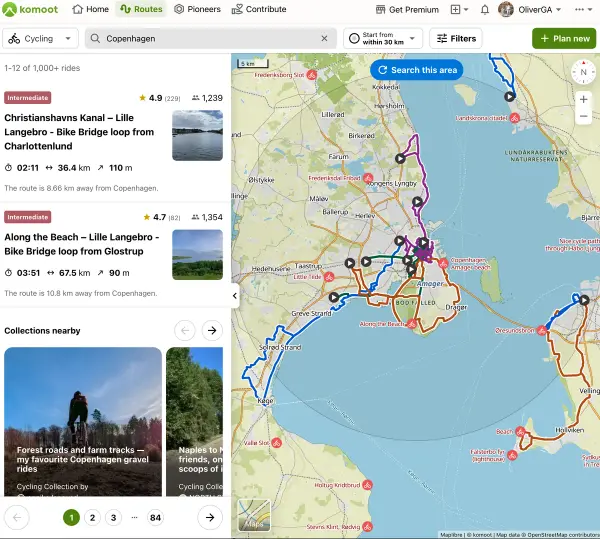
Task: Open the Contribute section
Action: tap(259, 9)
